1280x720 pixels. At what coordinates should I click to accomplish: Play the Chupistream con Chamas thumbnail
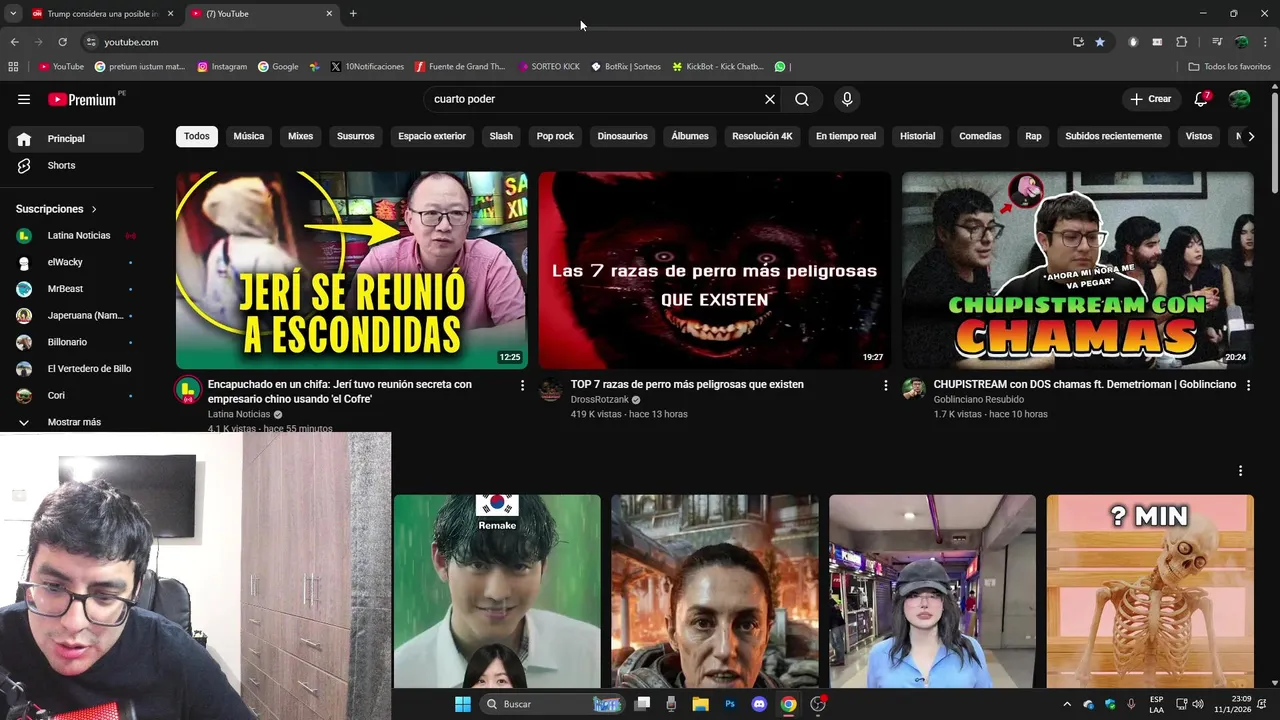[1077, 270]
